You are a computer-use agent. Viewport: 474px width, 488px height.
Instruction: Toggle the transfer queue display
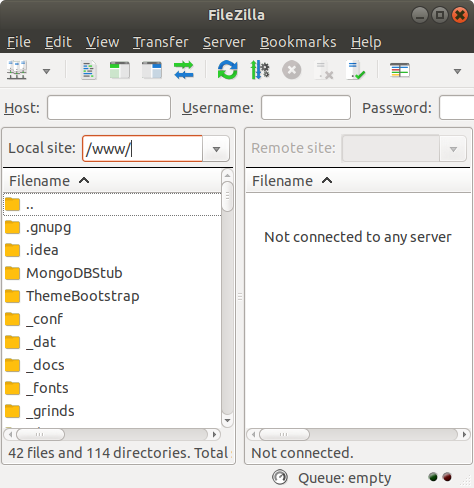click(184, 70)
